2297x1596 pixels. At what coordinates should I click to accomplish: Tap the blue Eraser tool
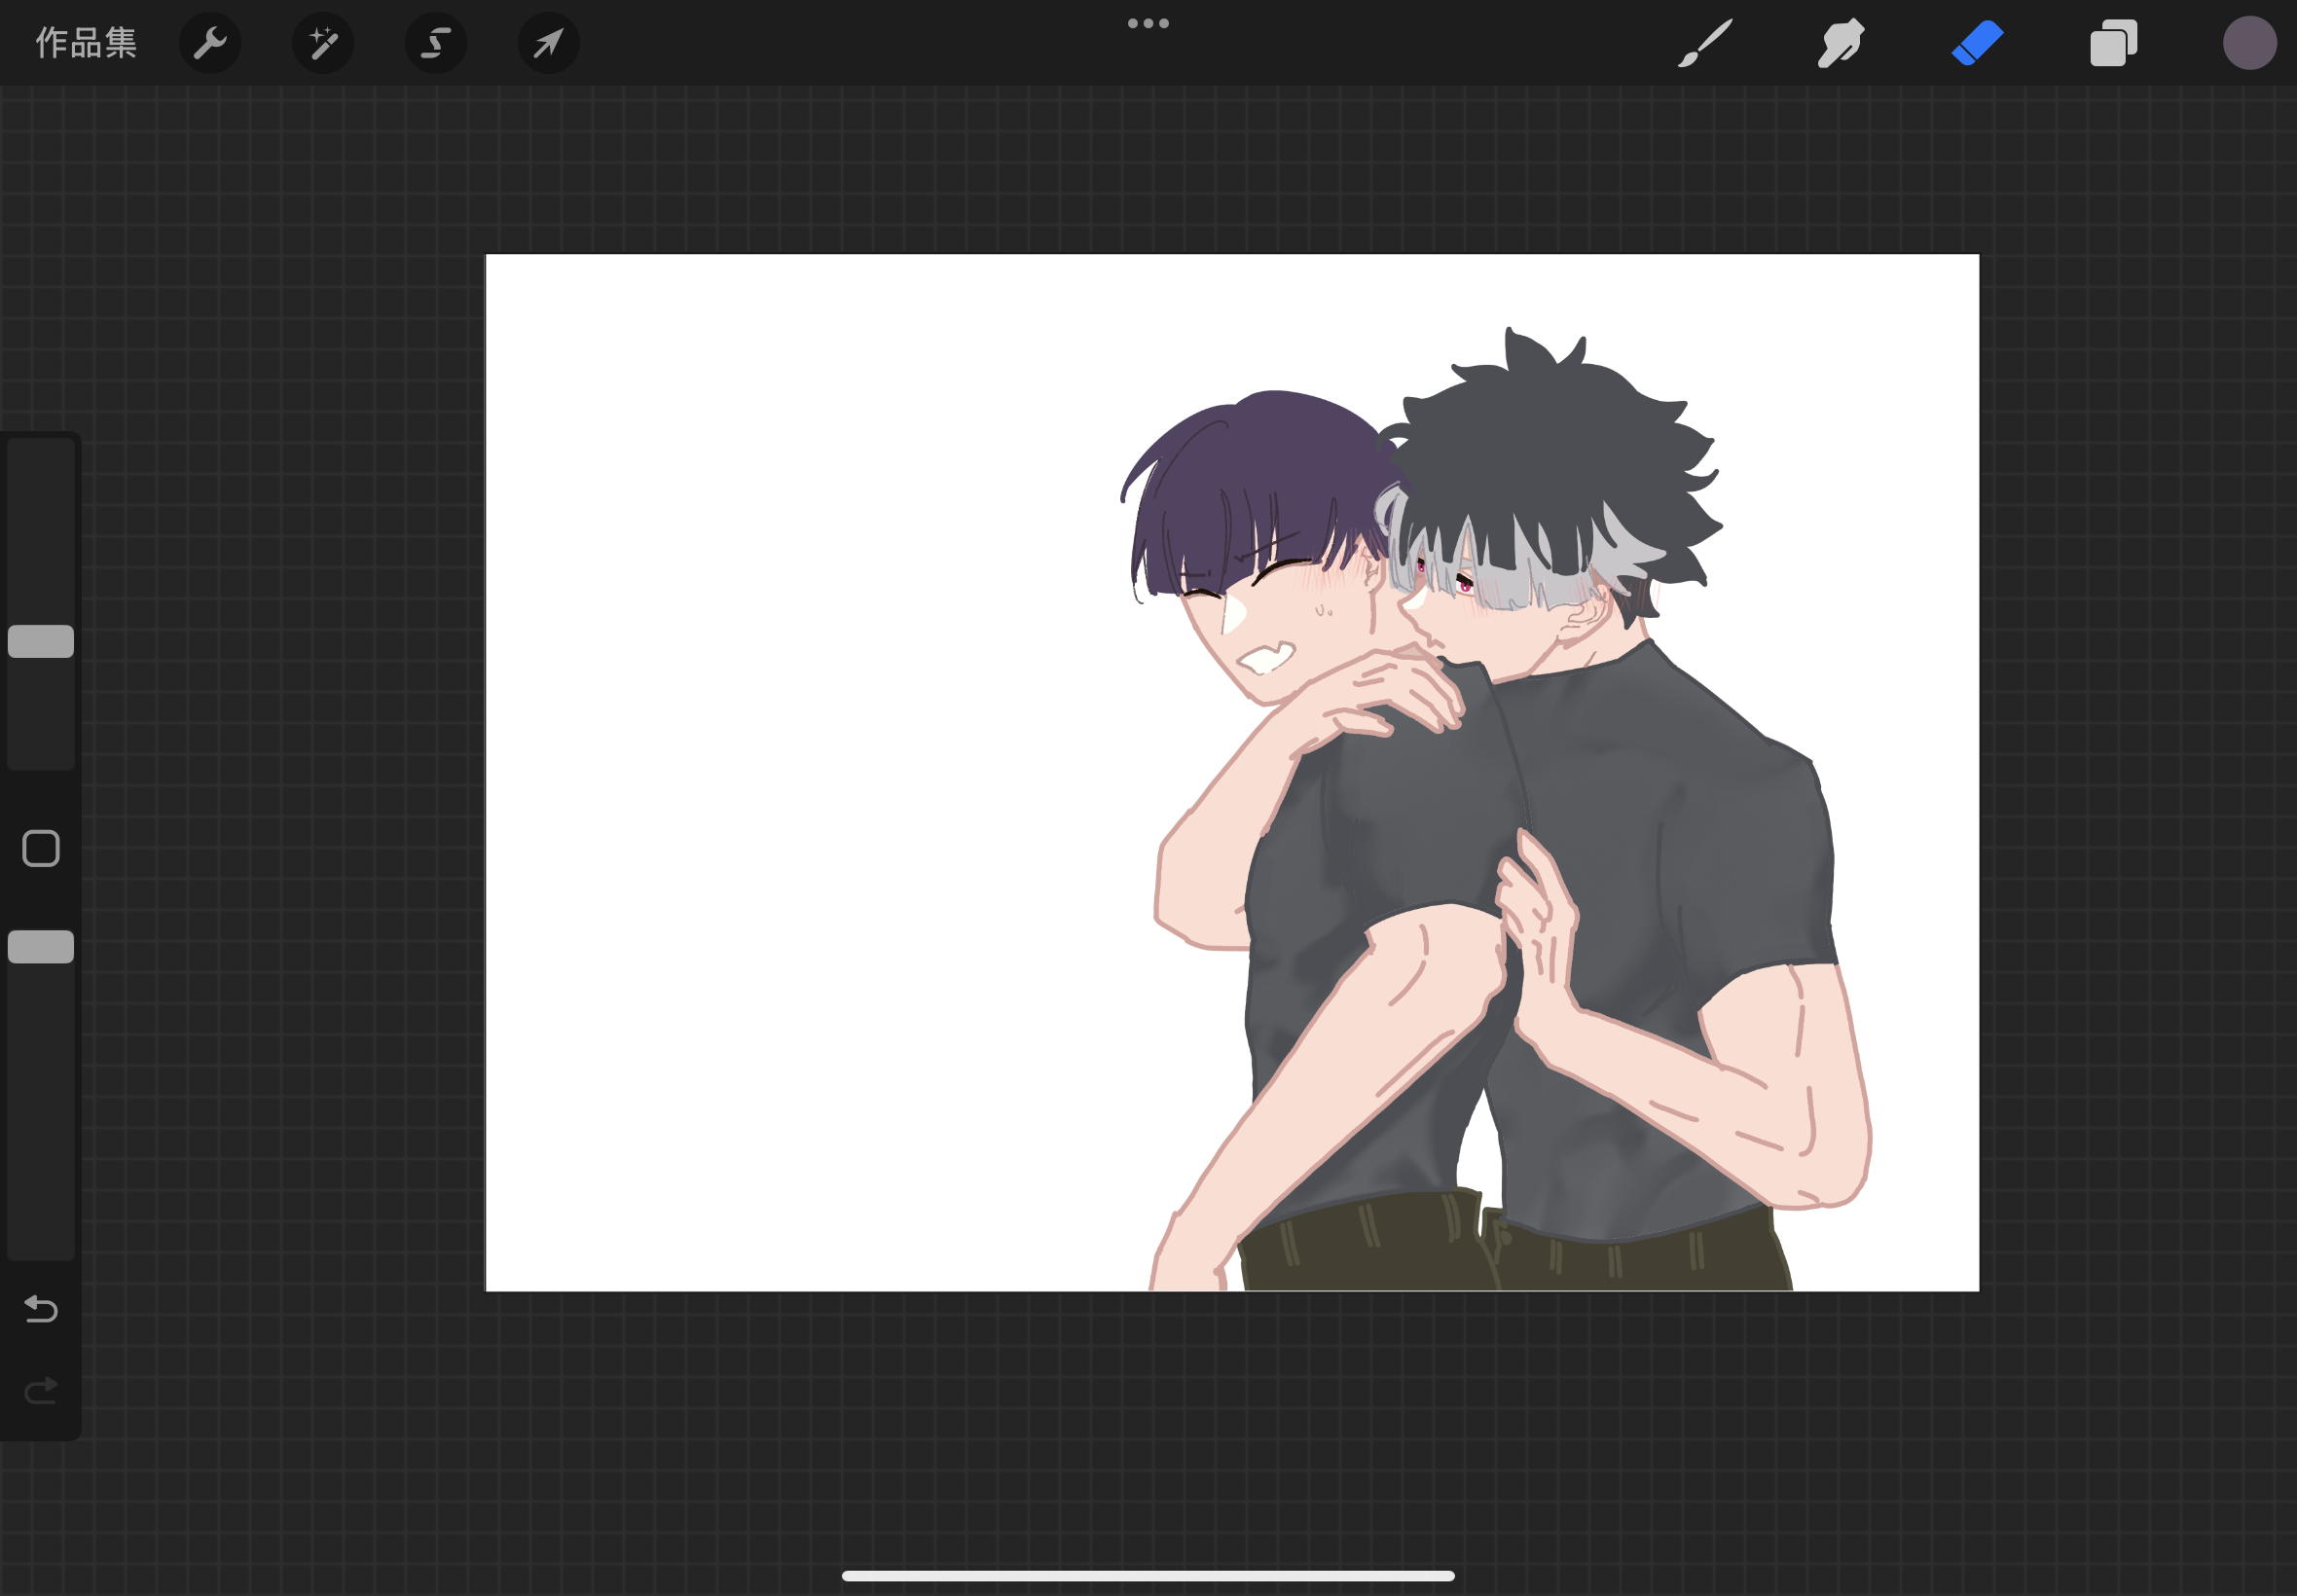click(1977, 43)
